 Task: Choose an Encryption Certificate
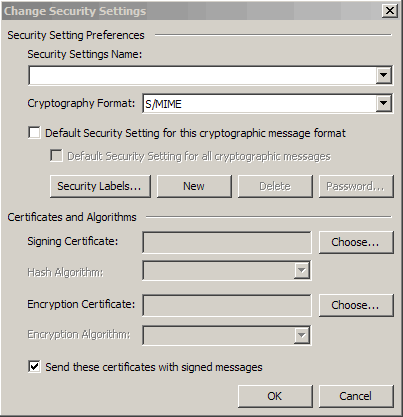(356, 305)
